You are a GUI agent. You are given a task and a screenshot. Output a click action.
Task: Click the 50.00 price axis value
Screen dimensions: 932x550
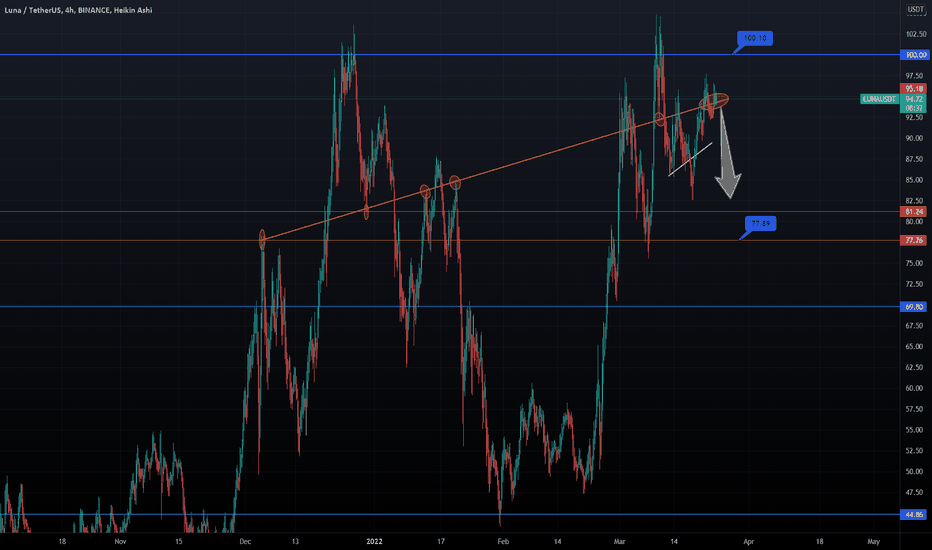click(914, 471)
